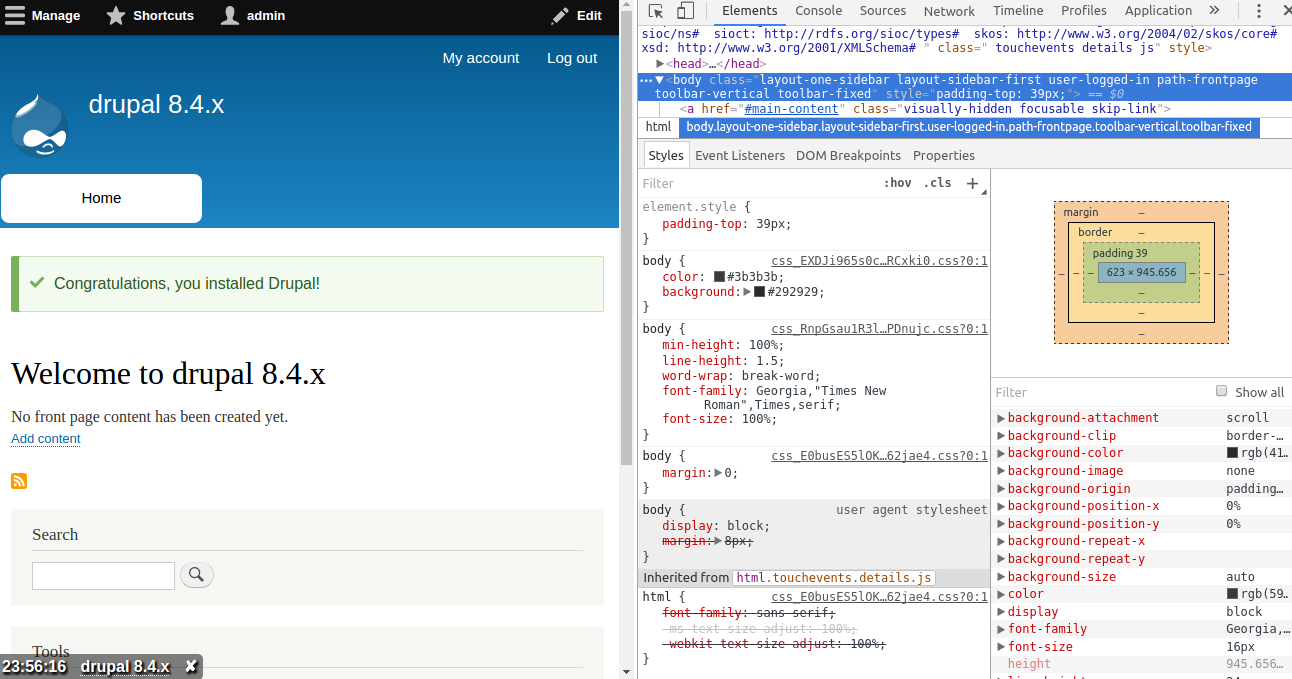1292x679 pixels.
Task: Open the Application tab
Action: [1158, 11]
